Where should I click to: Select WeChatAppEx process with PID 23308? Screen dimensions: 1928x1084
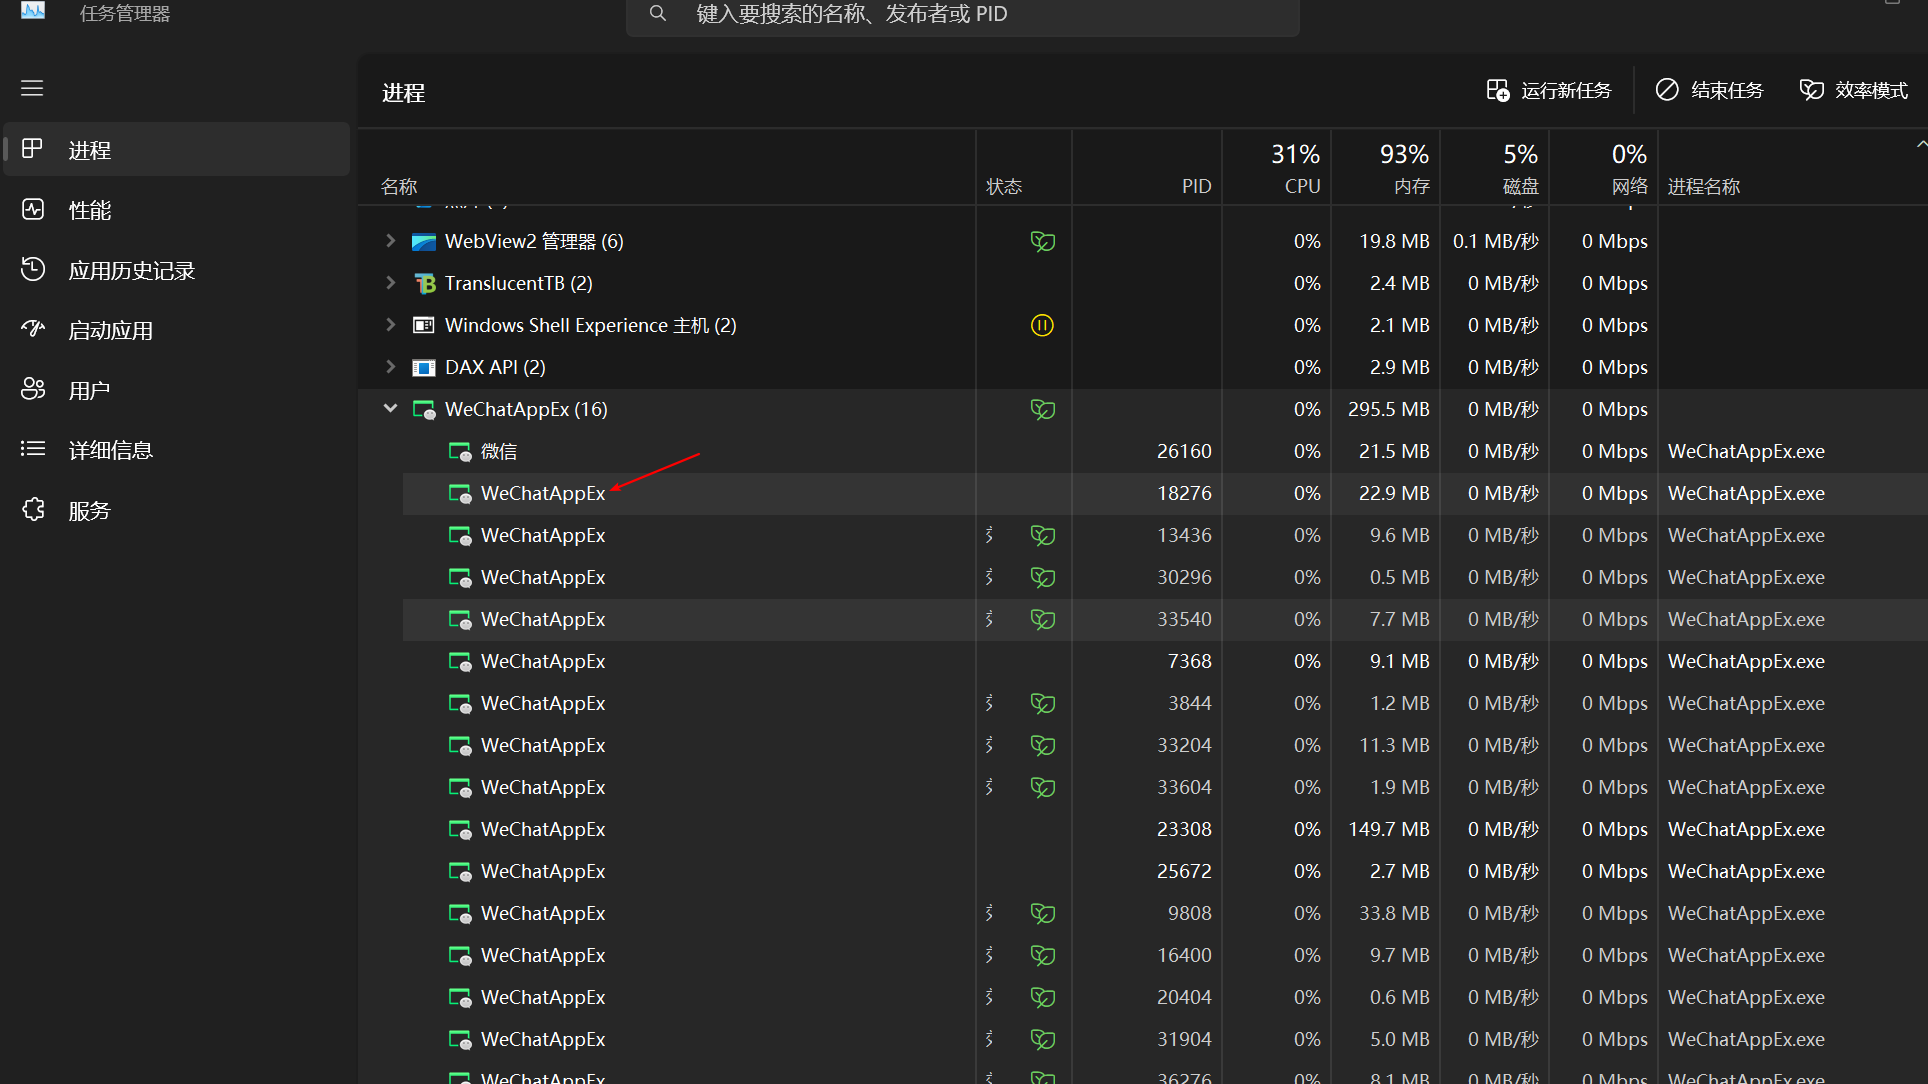1165,830
